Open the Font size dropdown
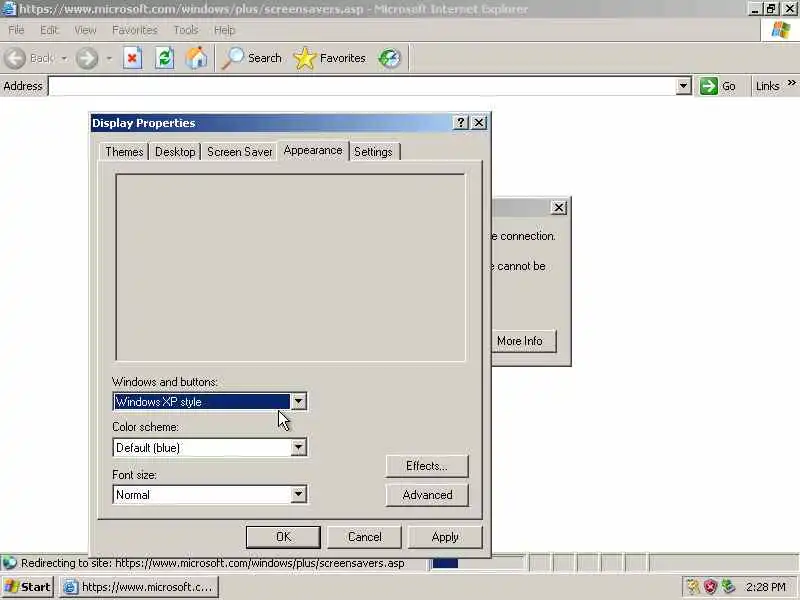The image size is (800, 600). pyautogui.click(x=298, y=494)
